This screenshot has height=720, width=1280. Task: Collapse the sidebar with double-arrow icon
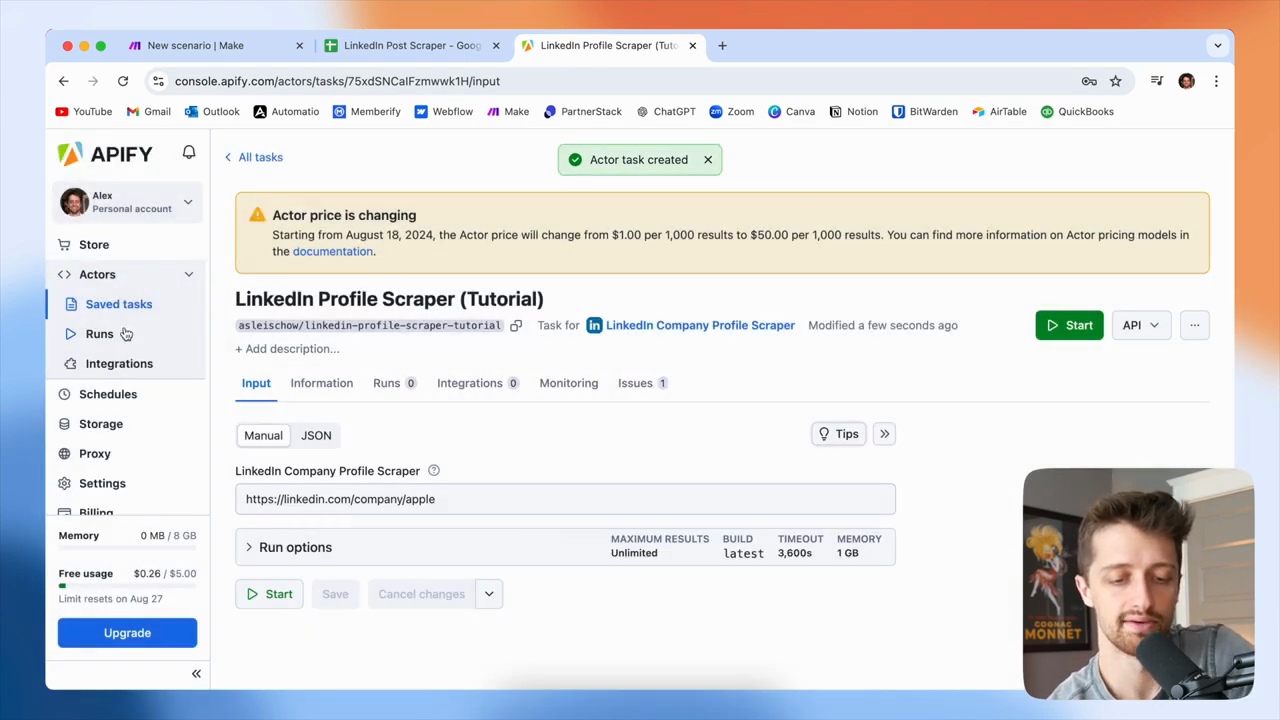click(x=196, y=674)
